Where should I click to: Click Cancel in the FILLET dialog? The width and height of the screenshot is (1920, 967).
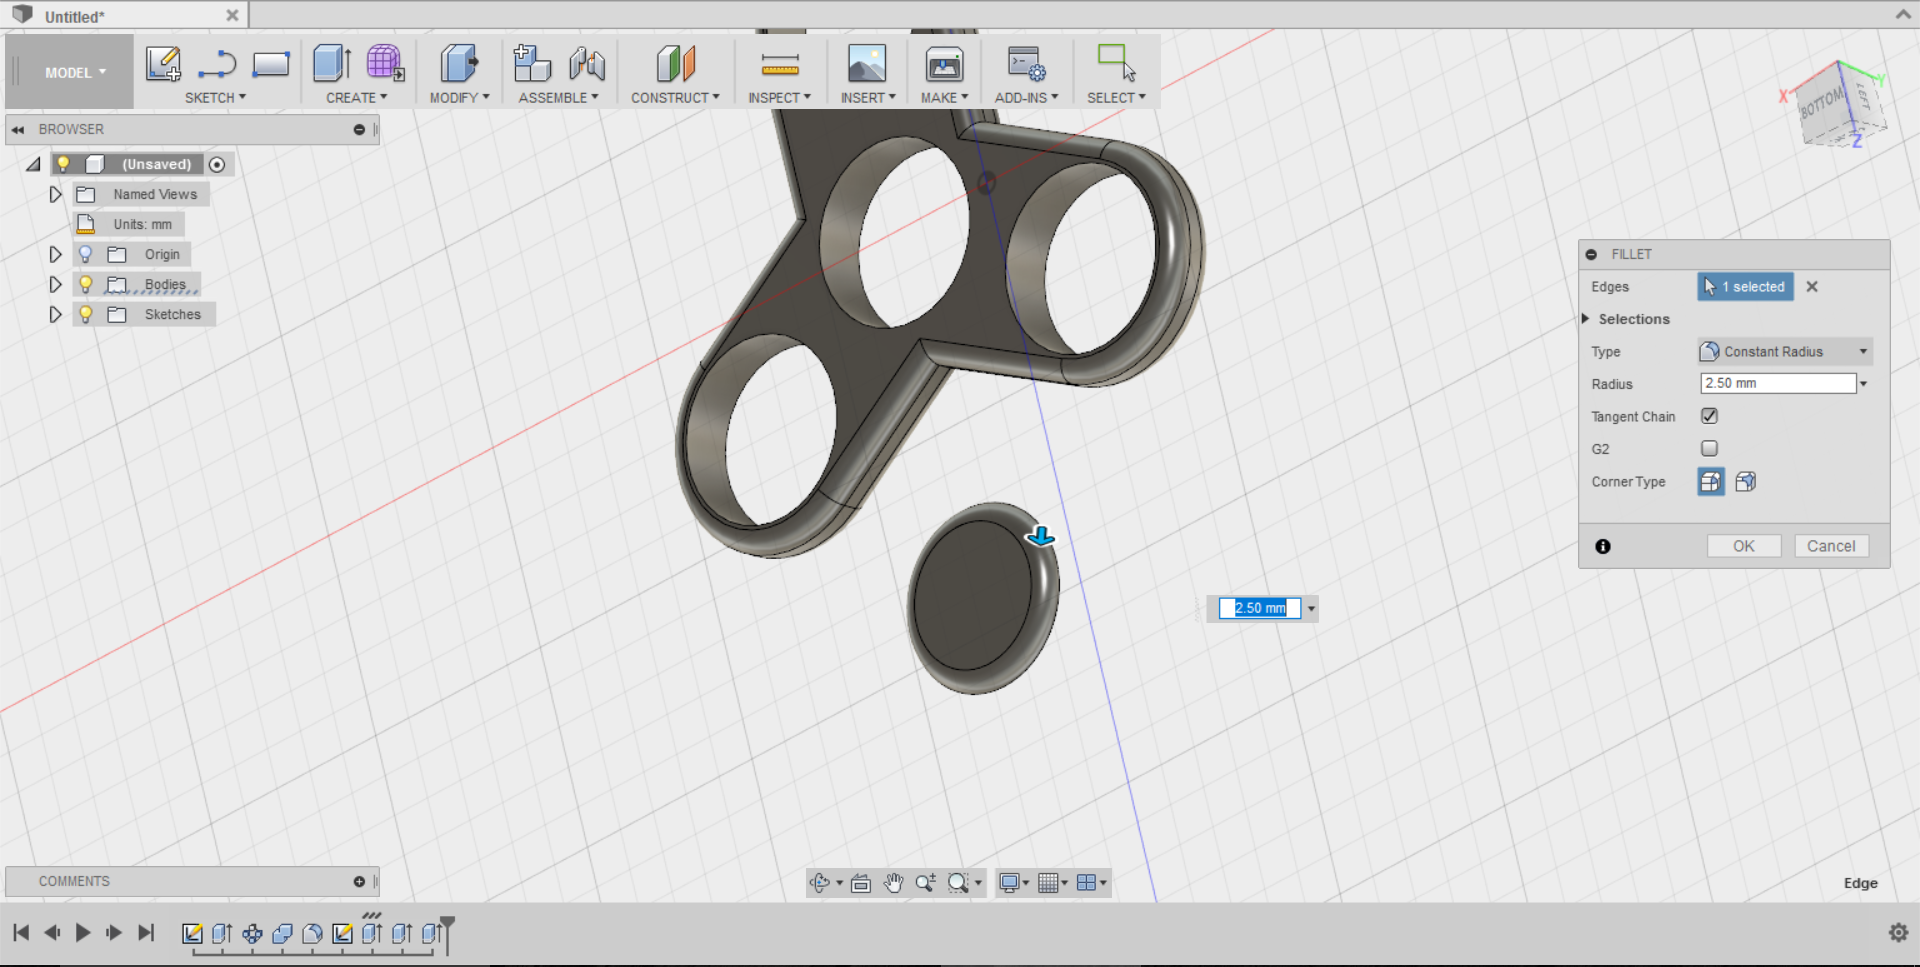pos(1831,546)
